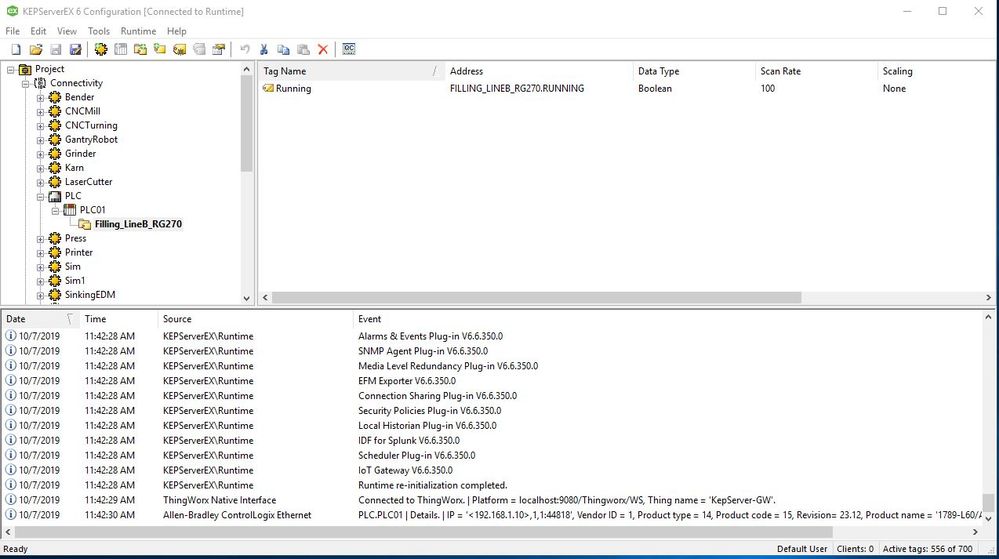The width and height of the screenshot is (999, 559).
Task: Select the 'IoT Gateway V6.6.350.0' event row
Action: pyautogui.click(x=491, y=470)
